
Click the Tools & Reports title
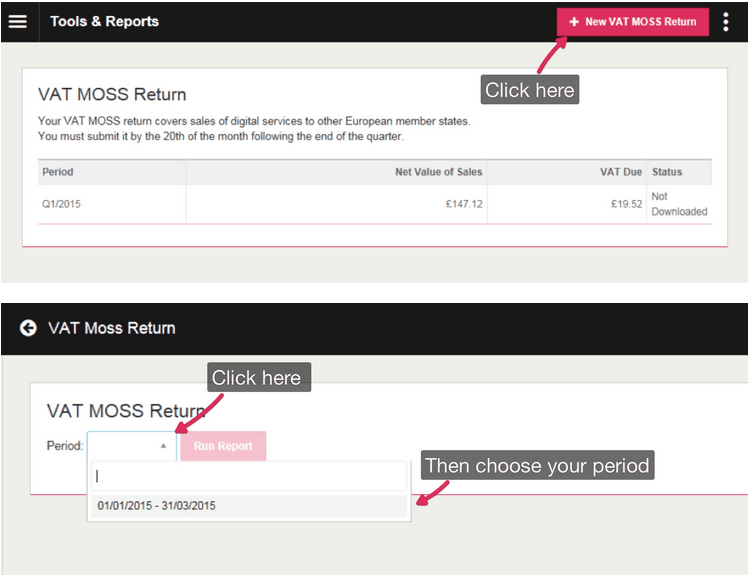(x=104, y=21)
